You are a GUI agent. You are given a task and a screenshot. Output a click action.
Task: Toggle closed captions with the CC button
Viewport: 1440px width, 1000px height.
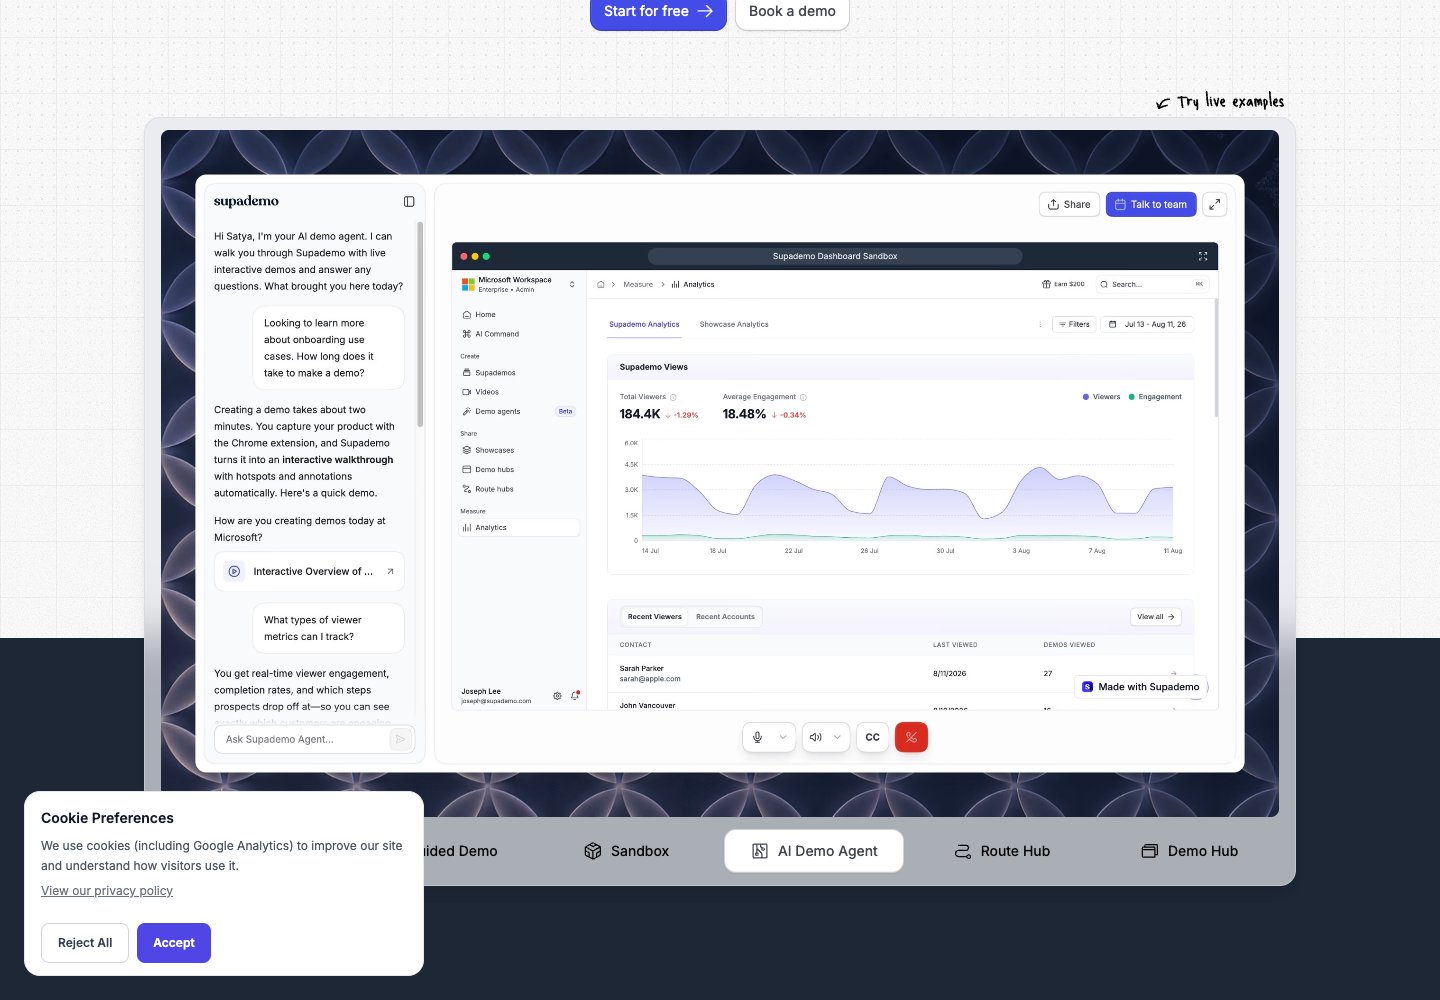(873, 737)
